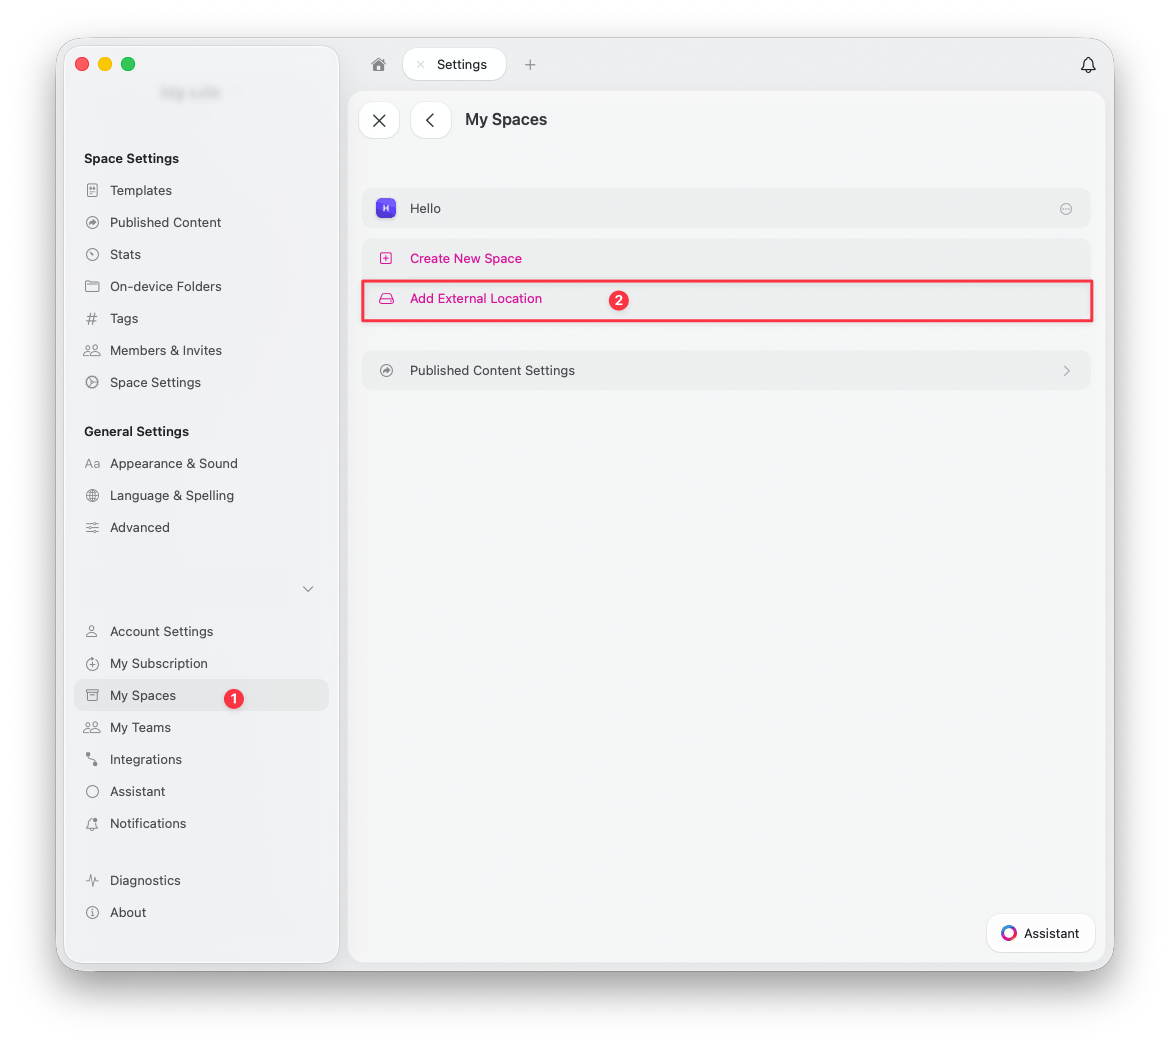Click the My Subscription icon
The height and width of the screenshot is (1045, 1170).
[x=93, y=664]
